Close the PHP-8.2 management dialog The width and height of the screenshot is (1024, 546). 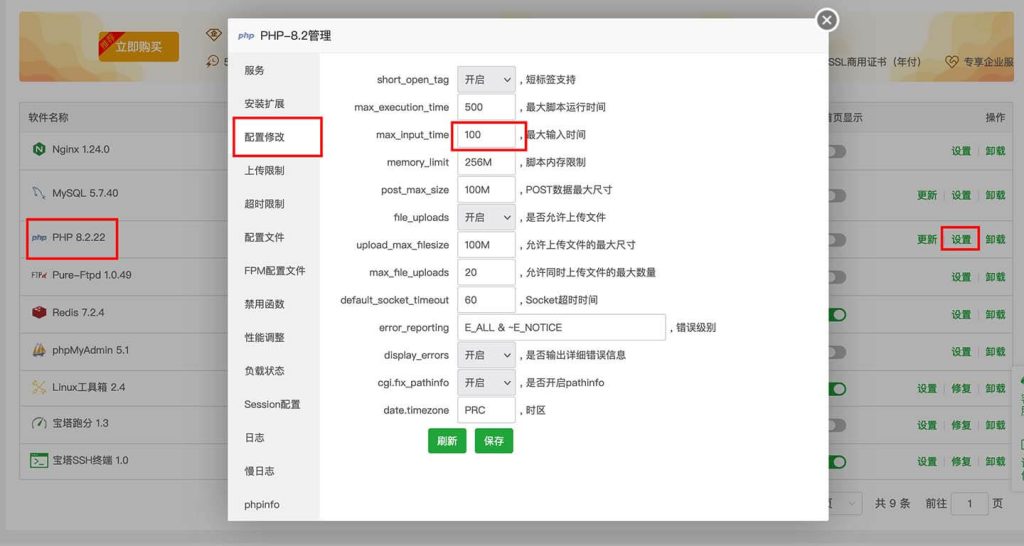[x=827, y=20]
